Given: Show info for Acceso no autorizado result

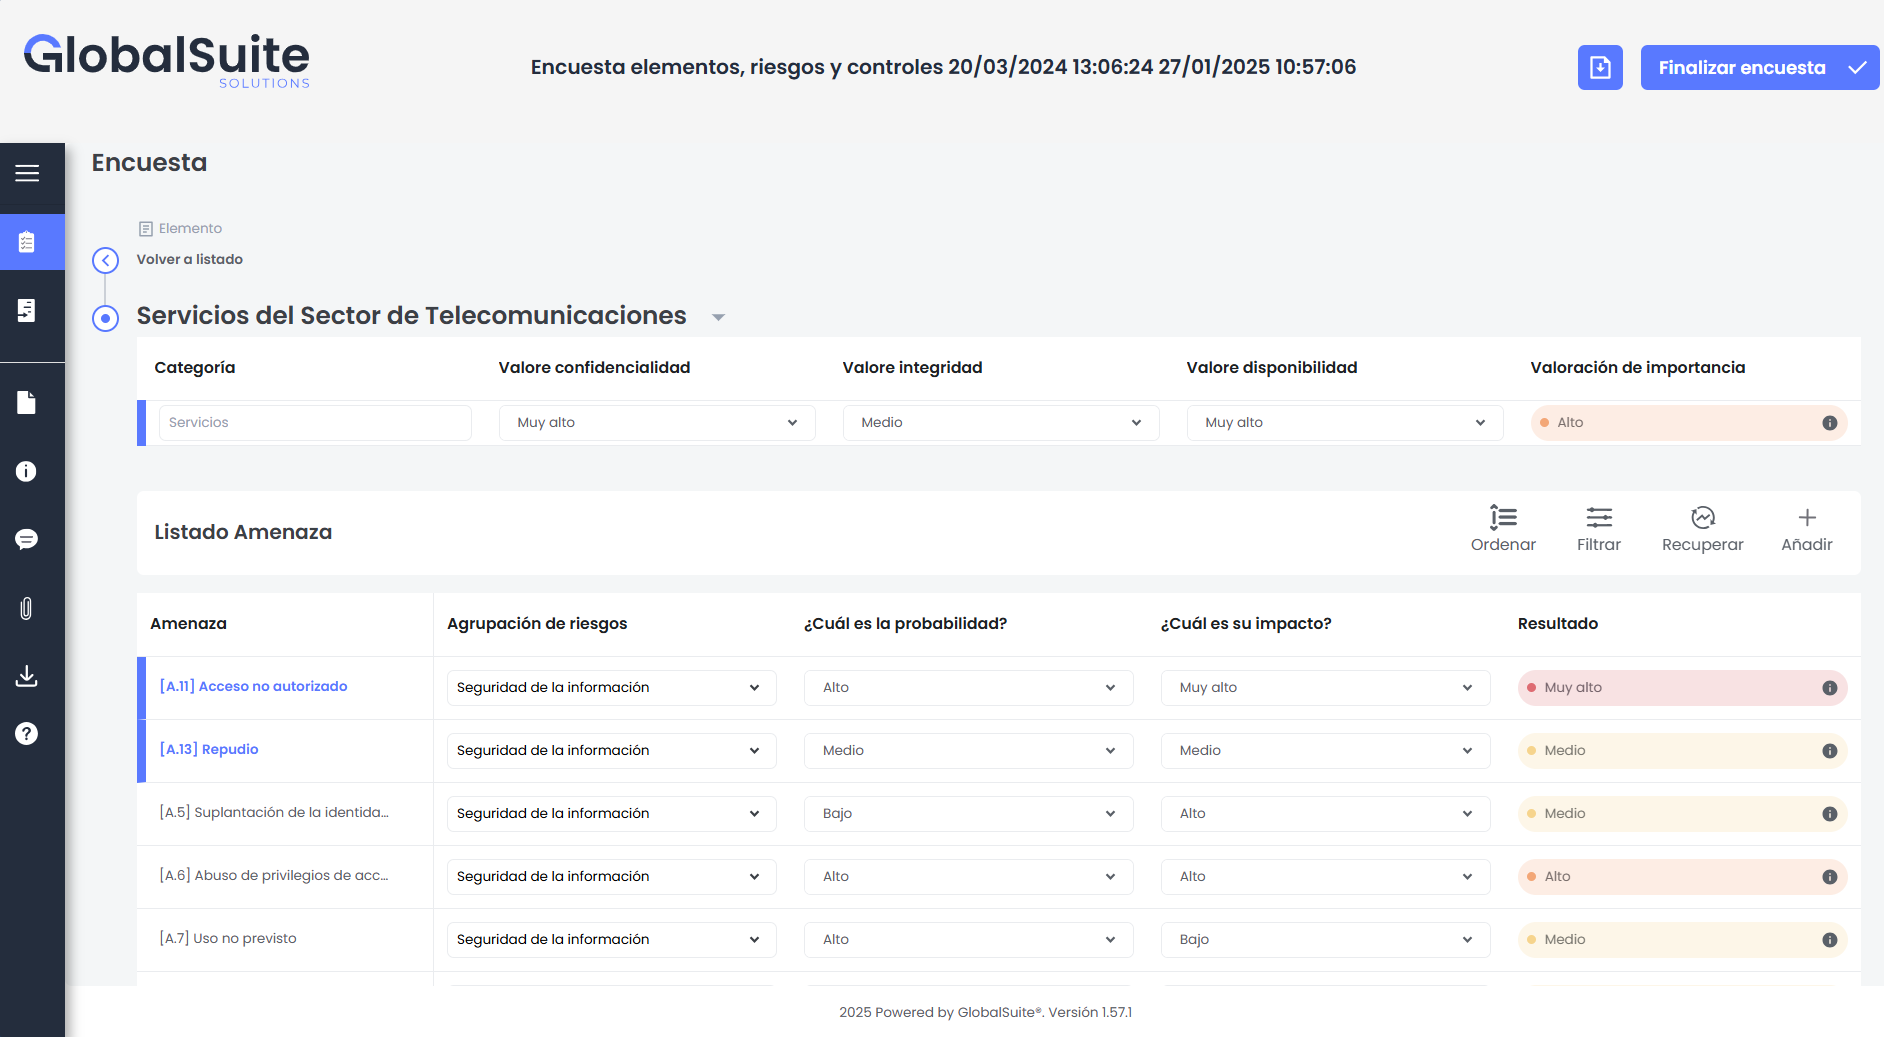Looking at the screenshot, I should (x=1830, y=688).
